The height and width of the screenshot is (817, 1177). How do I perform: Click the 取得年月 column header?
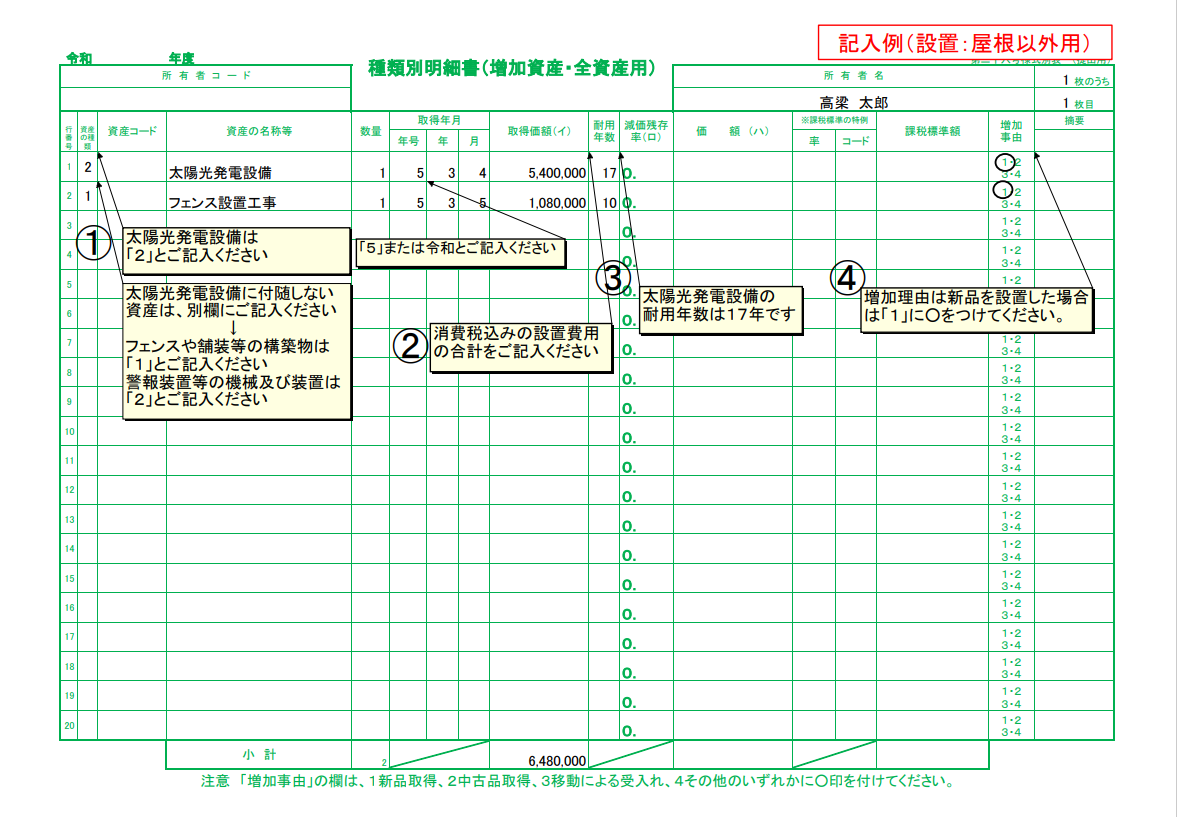click(x=439, y=119)
